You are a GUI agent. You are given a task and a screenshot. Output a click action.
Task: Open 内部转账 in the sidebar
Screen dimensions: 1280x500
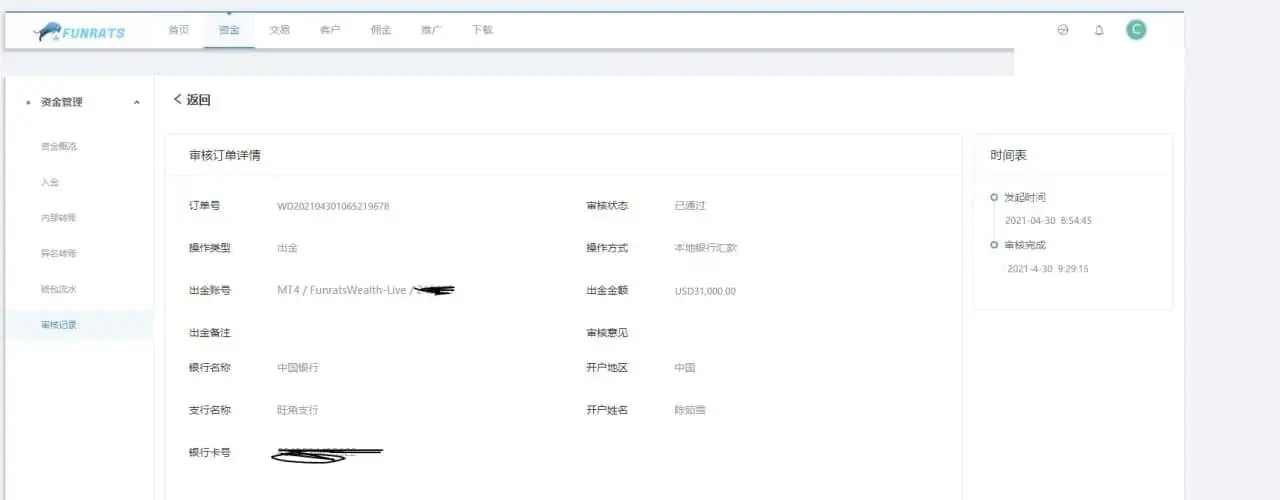click(x=59, y=217)
